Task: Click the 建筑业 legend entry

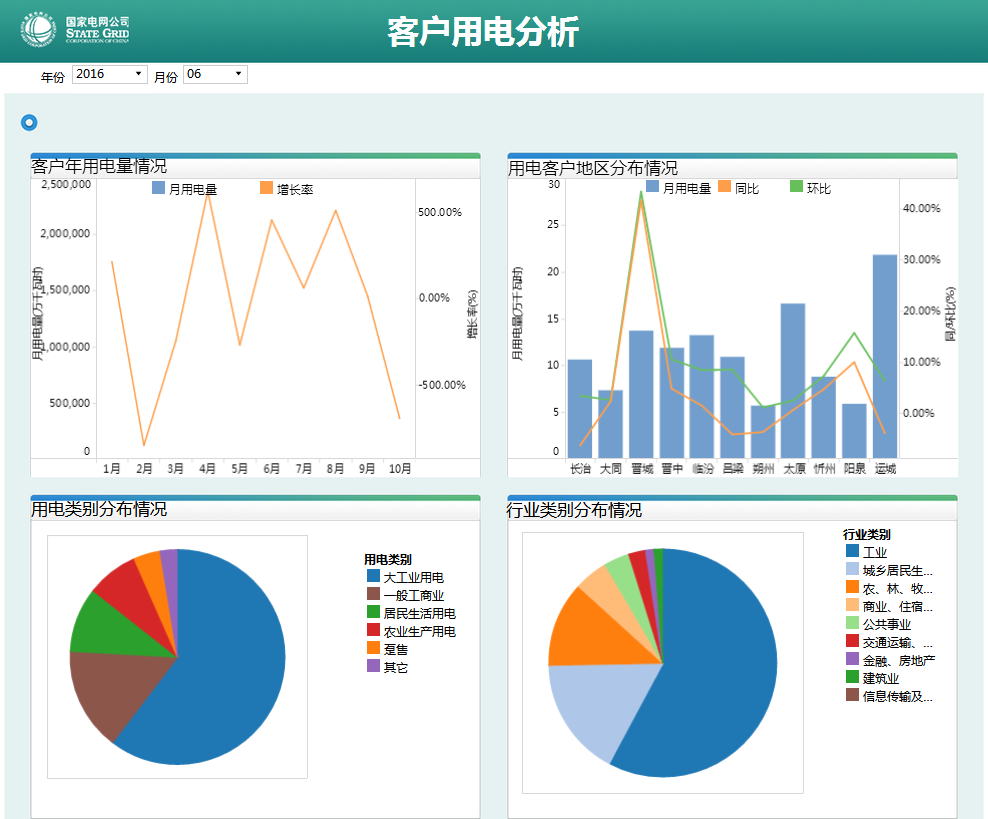Action: pyautogui.click(x=880, y=677)
